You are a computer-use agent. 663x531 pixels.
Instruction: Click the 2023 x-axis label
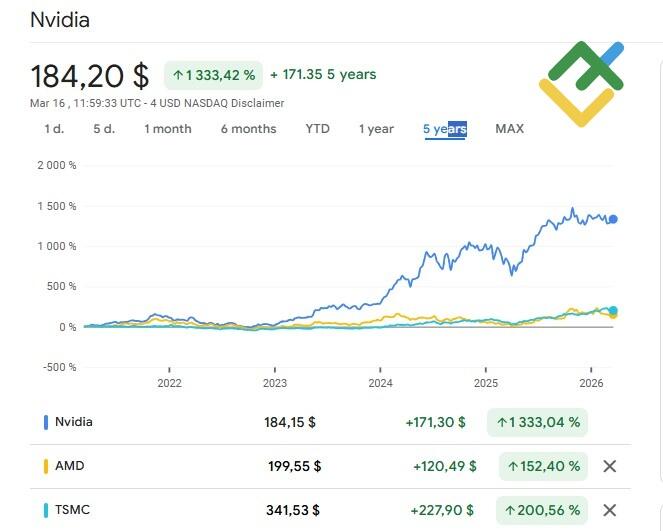tap(275, 383)
